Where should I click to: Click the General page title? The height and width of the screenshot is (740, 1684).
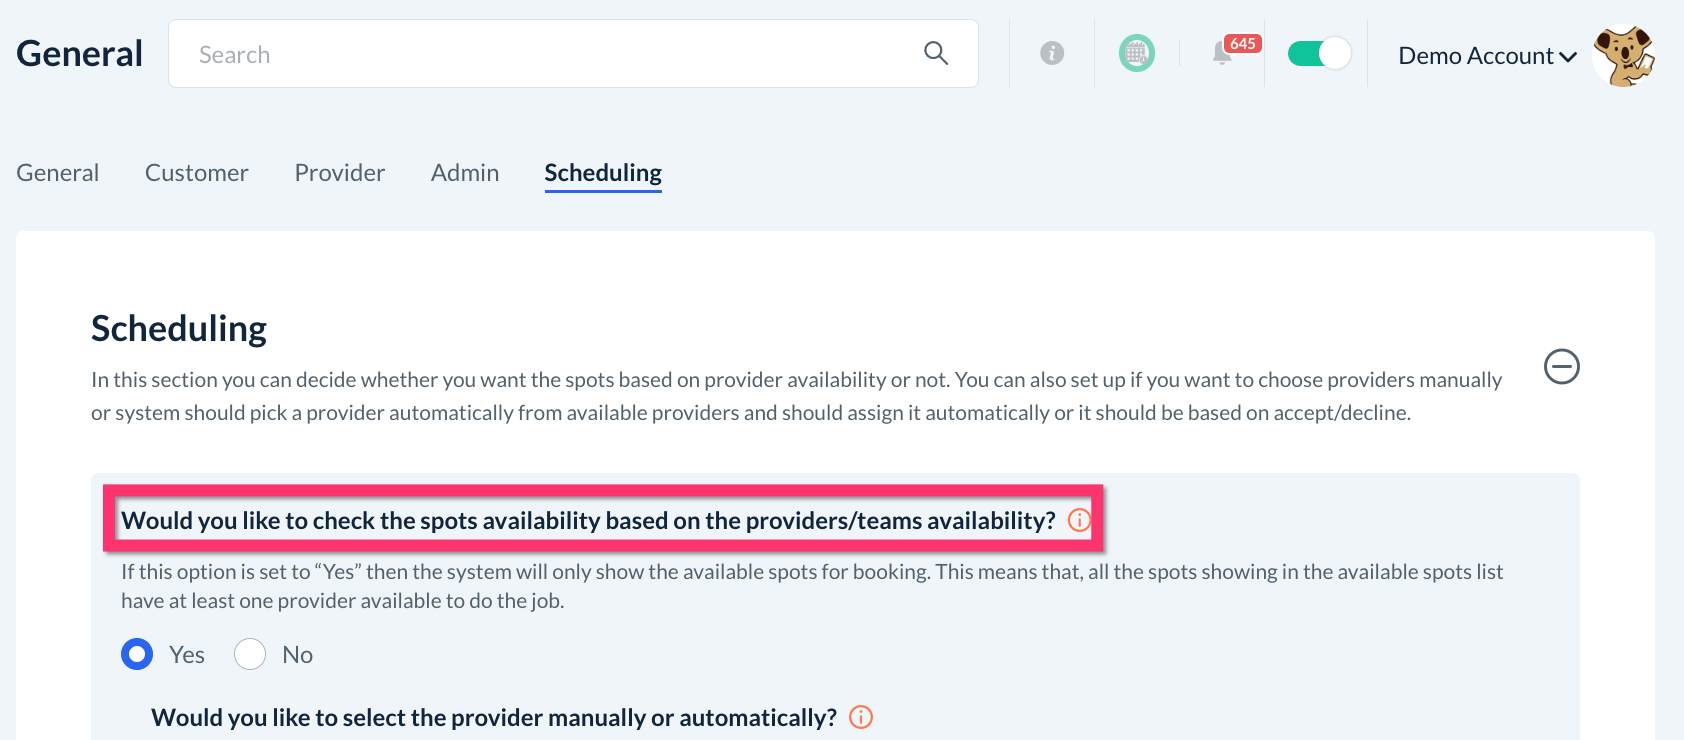pos(80,54)
